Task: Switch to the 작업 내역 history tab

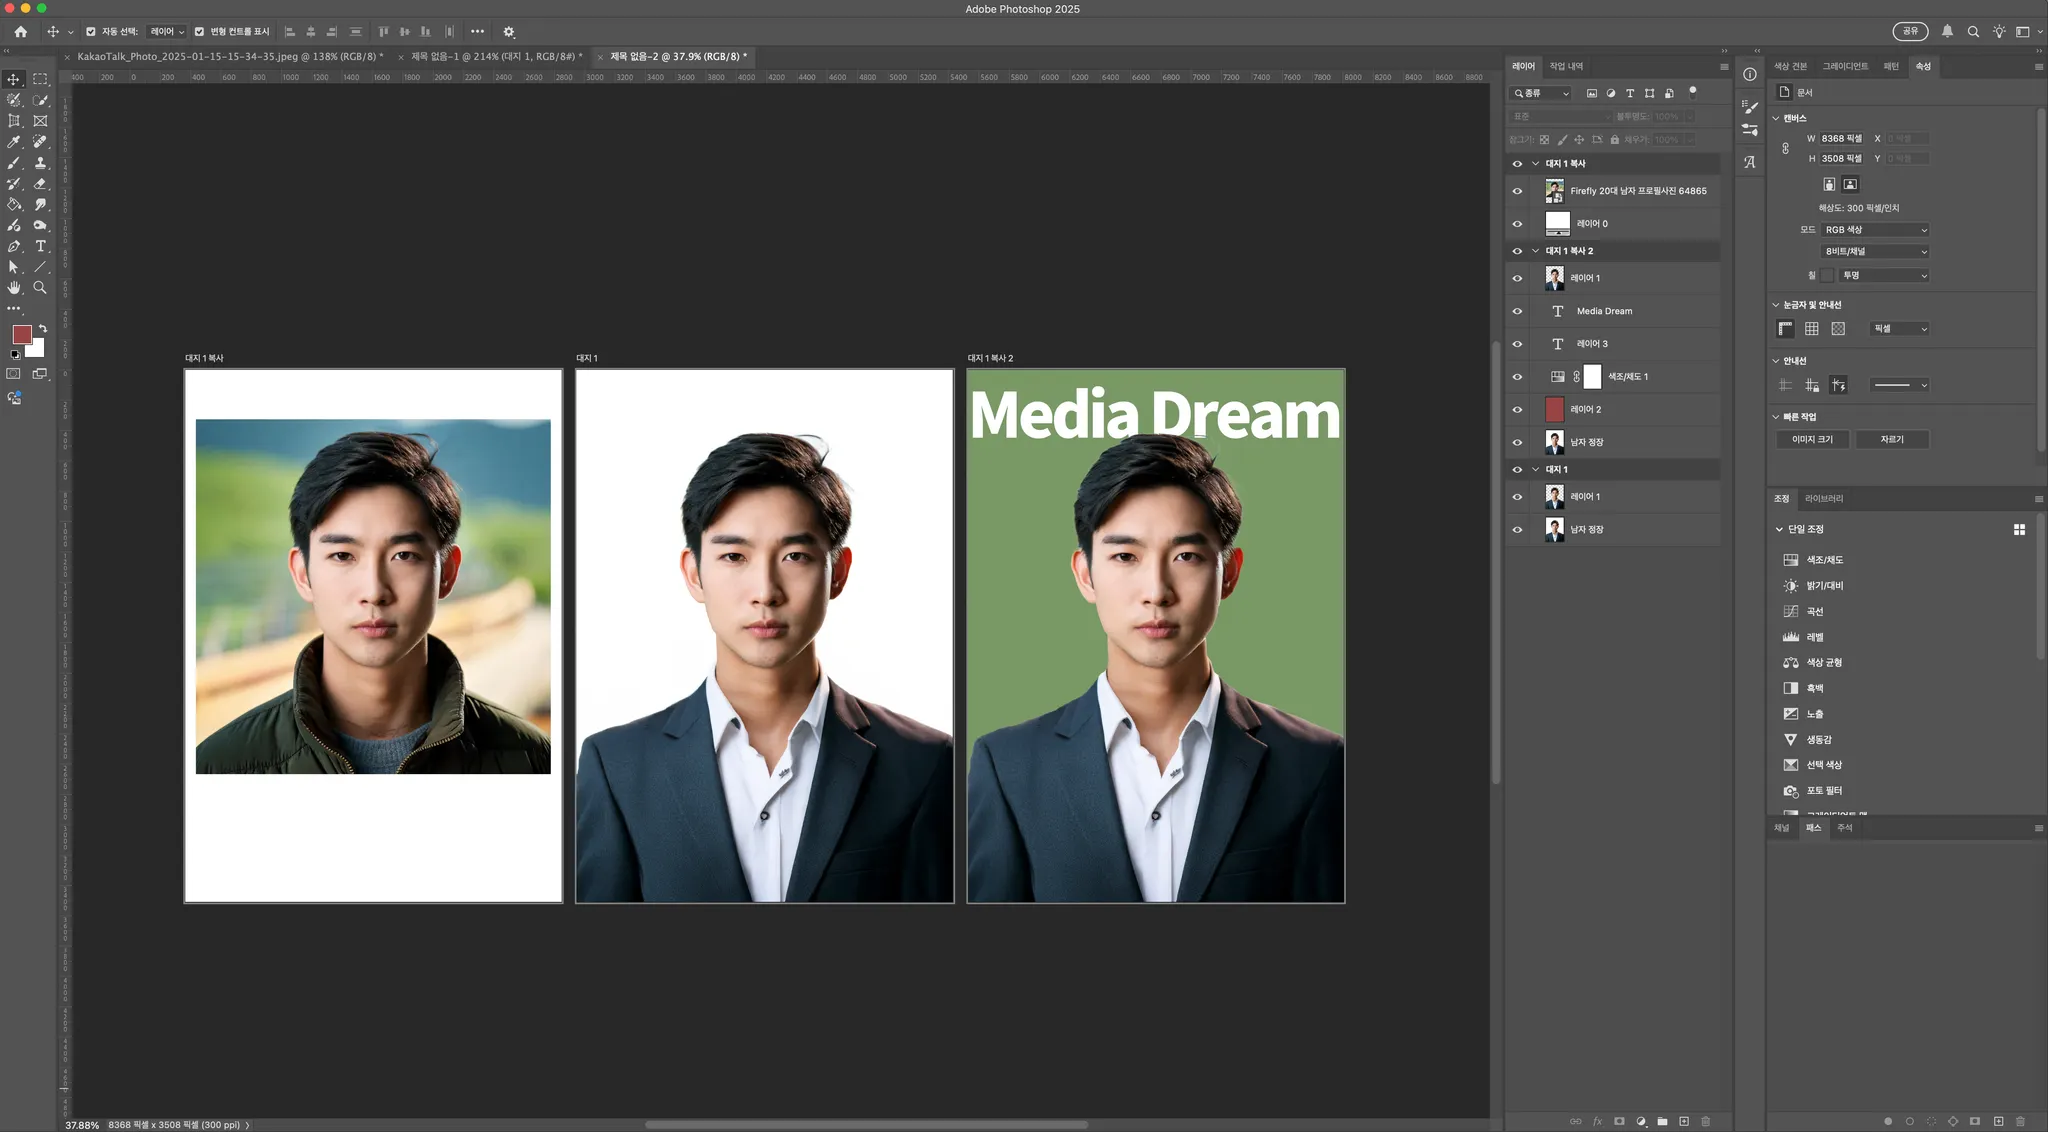Action: [x=1566, y=67]
